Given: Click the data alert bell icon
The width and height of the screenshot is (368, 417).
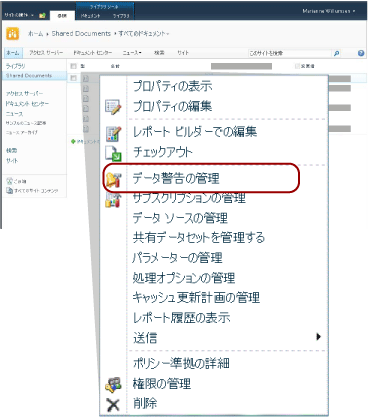Looking at the screenshot, I should point(113,180).
